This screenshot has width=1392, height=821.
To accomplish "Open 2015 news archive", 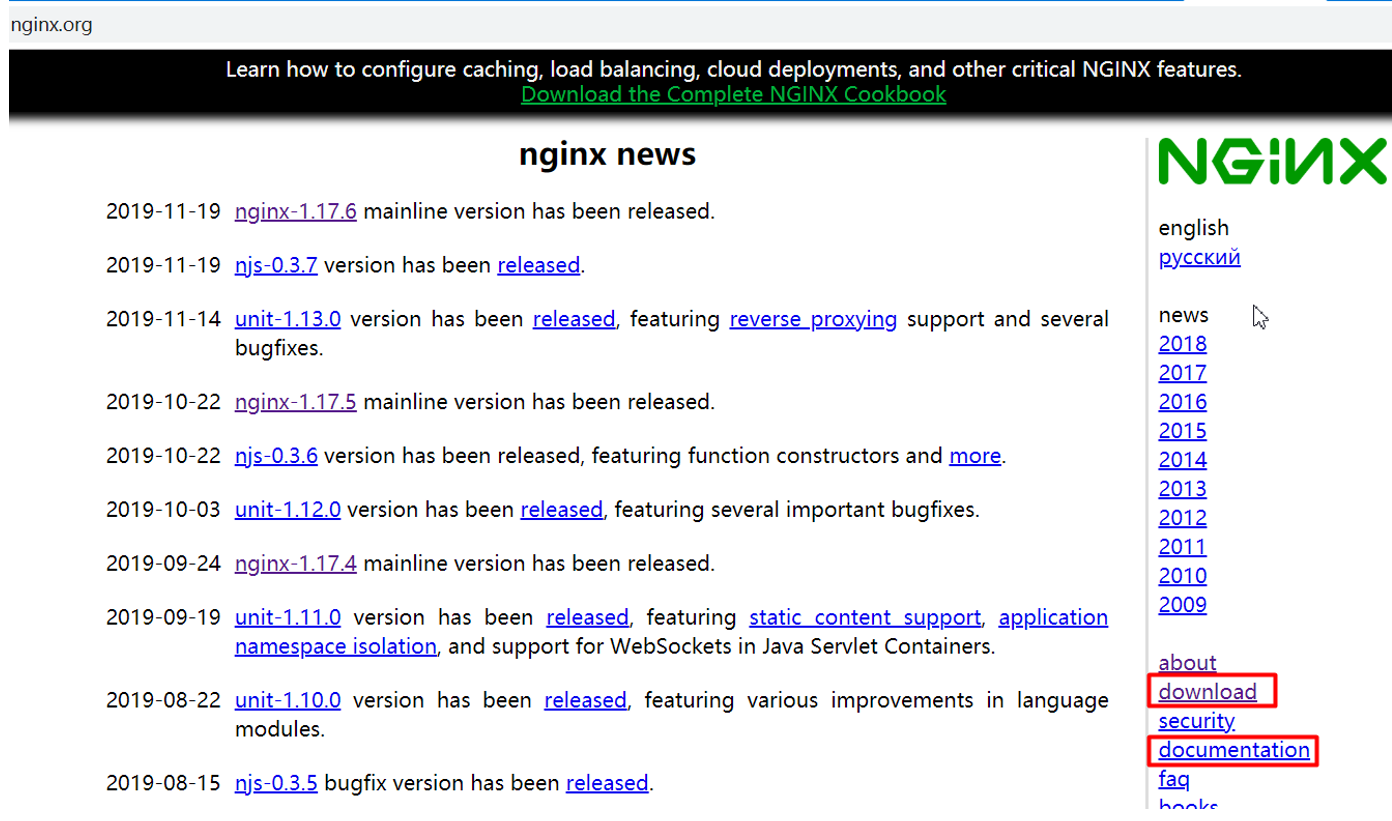I will tap(1182, 431).
